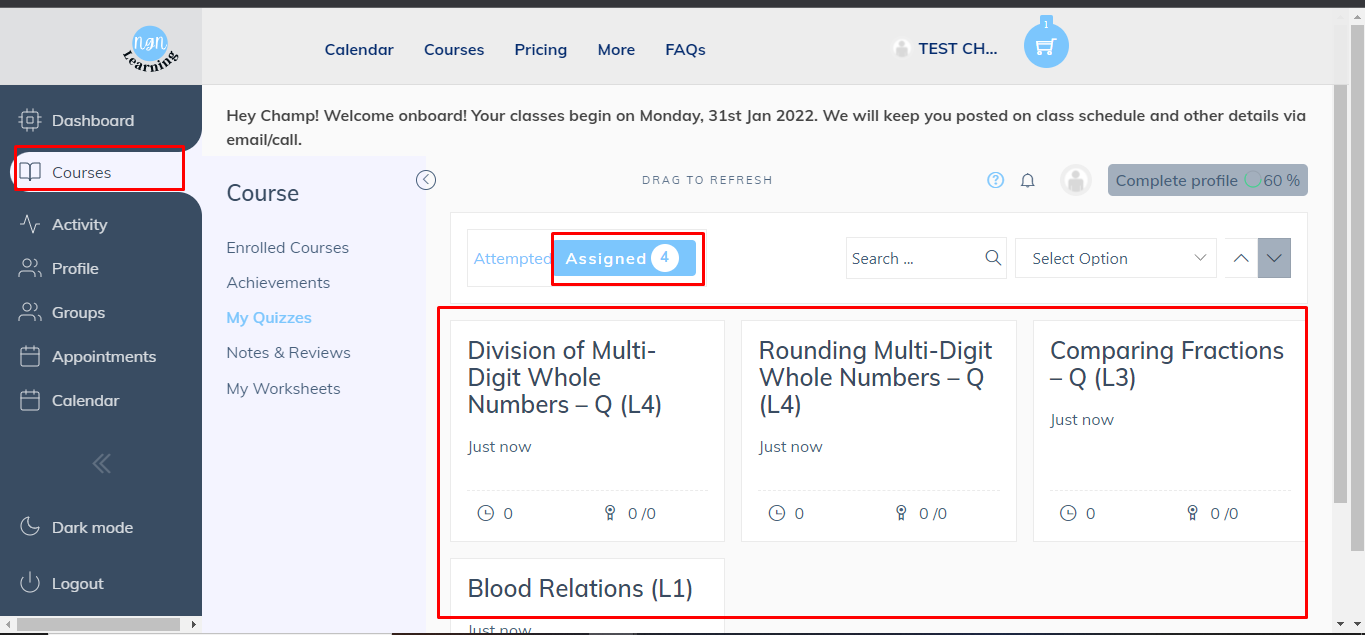Click the search magnifier icon
Screen dimensions: 1365x635
[x=993, y=258]
